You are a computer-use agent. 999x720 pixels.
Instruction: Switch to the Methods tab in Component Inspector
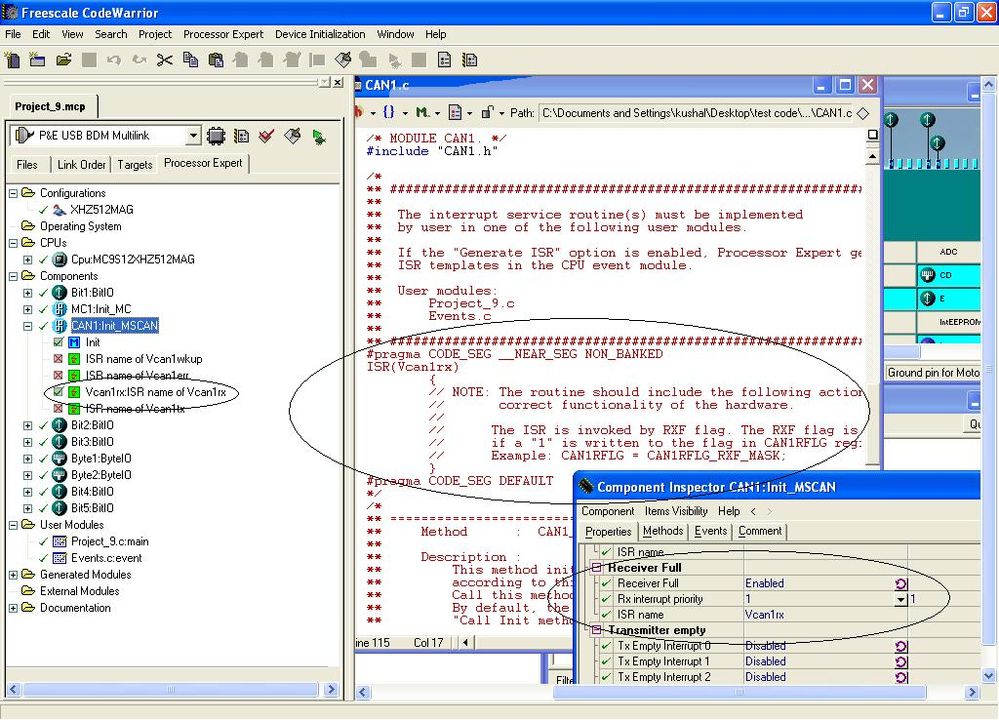[x=663, y=531]
